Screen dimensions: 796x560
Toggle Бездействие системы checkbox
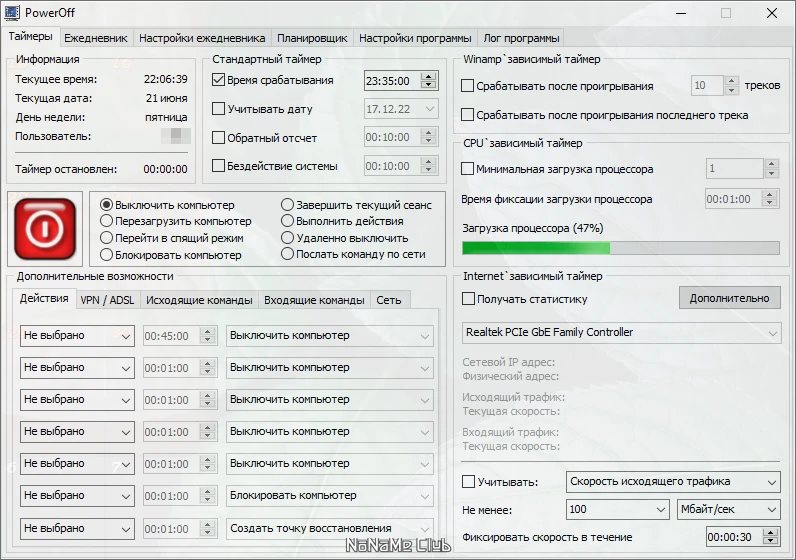point(218,166)
